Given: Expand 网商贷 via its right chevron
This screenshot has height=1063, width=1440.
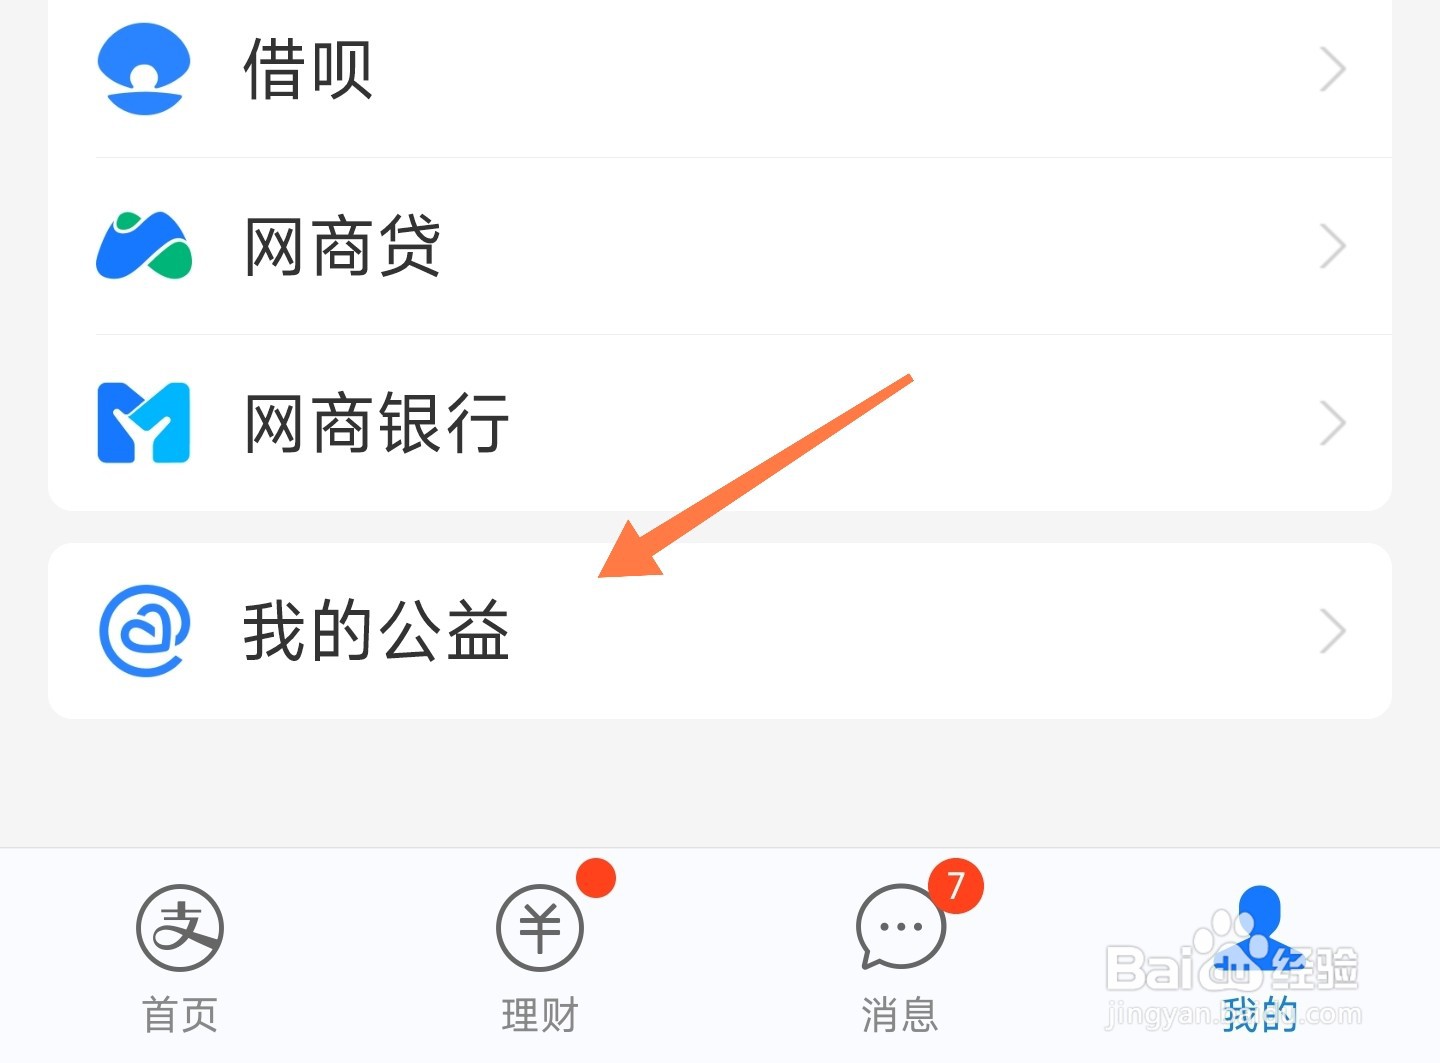Looking at the screenshot, I should point(1332,246).
